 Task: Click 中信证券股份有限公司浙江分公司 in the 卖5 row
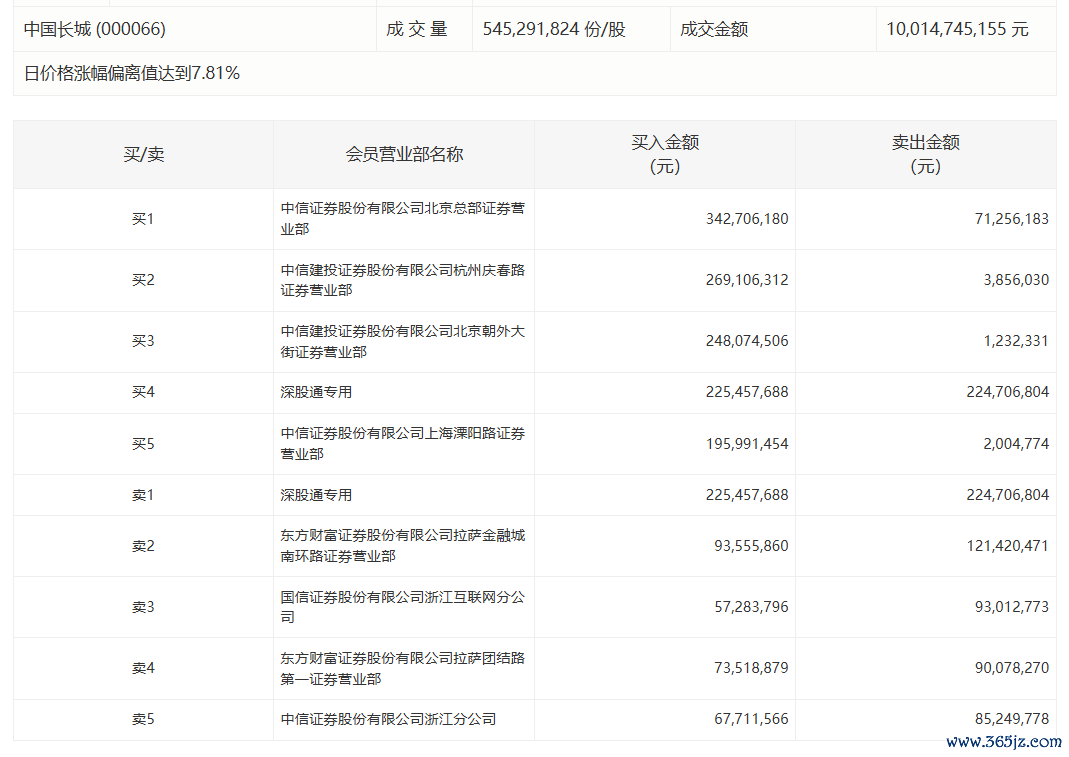click(x=388, y=719)
